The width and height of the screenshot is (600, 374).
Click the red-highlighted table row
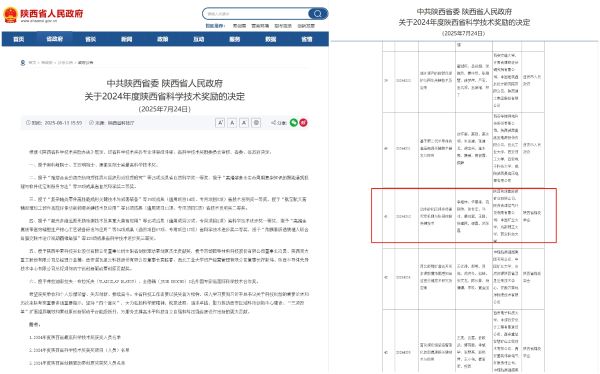click(x=464, y=216)
